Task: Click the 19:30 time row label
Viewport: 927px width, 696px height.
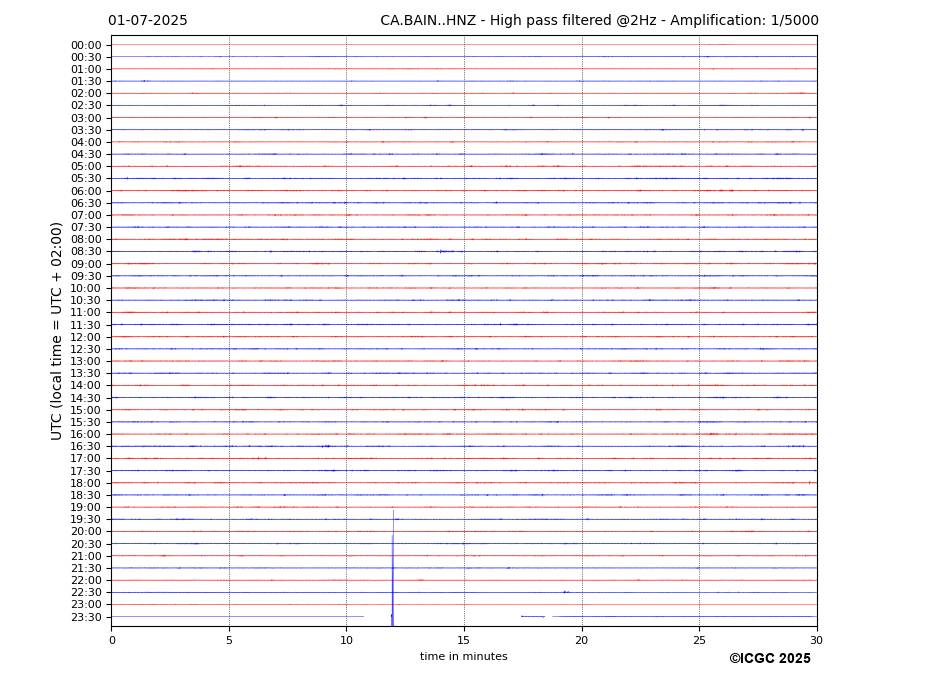Action: pyautogui.click(x=86, y=520)
